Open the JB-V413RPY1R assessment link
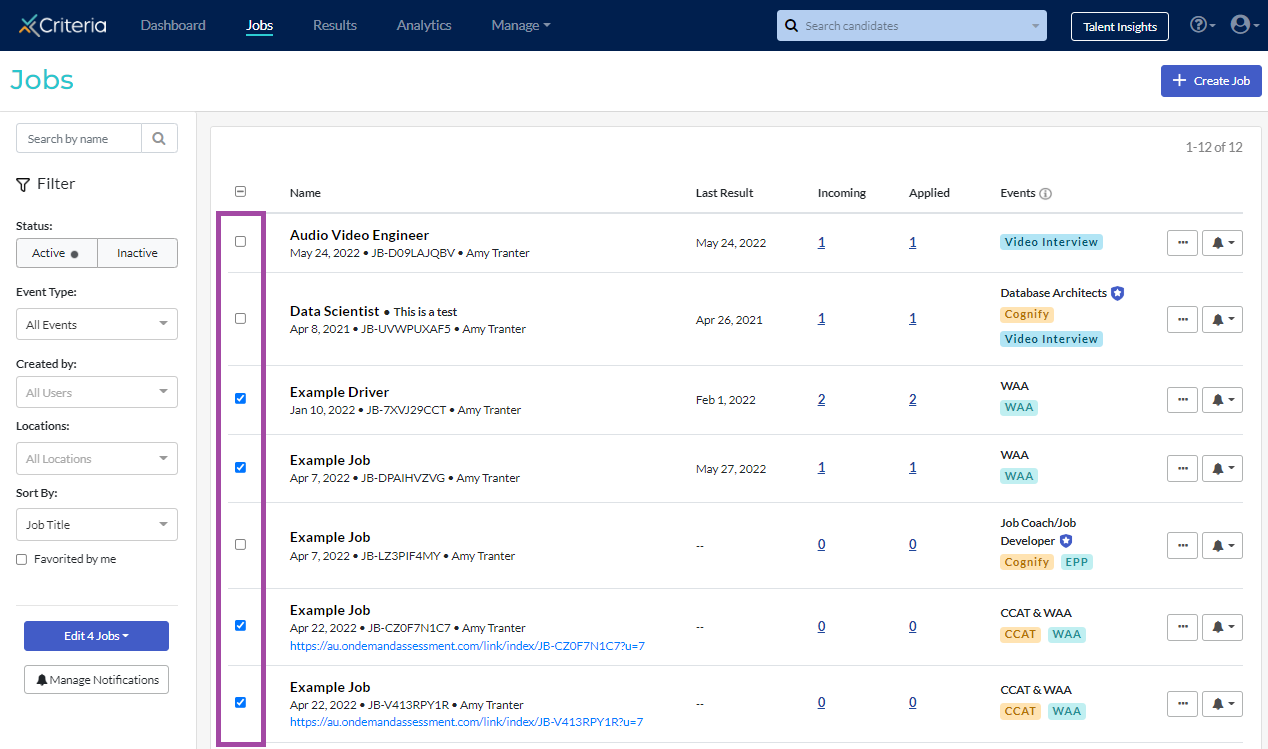The image size is (1268, 749). pyautogui.click(x=466, y=721)
